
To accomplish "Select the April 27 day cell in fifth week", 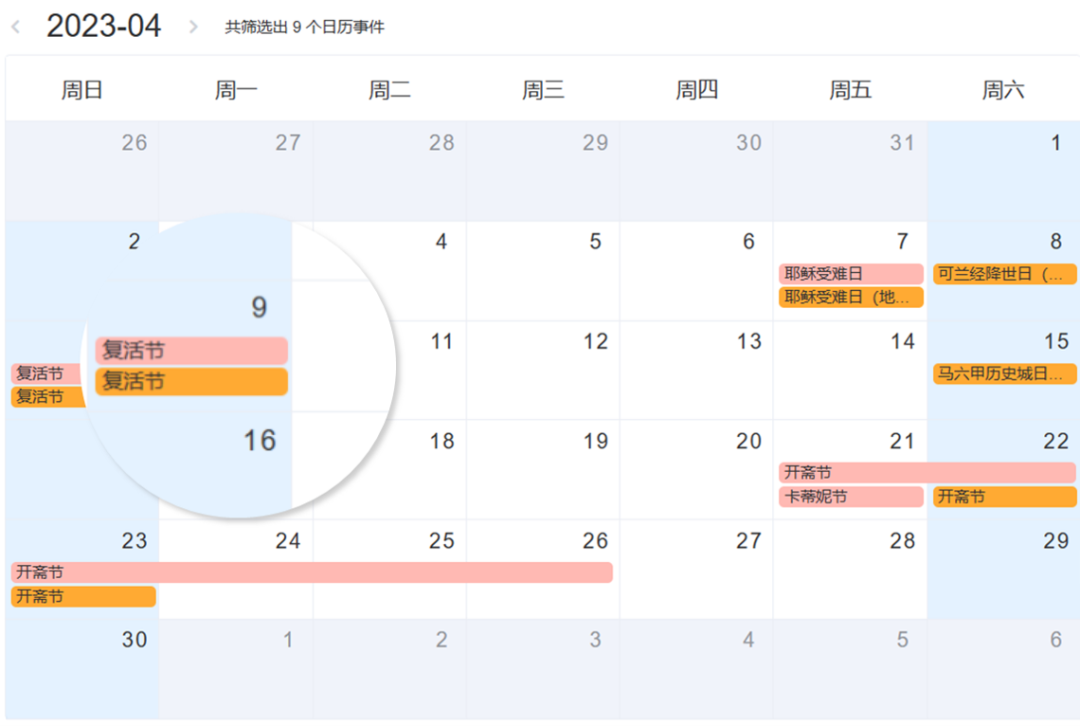I will [696, 570].
